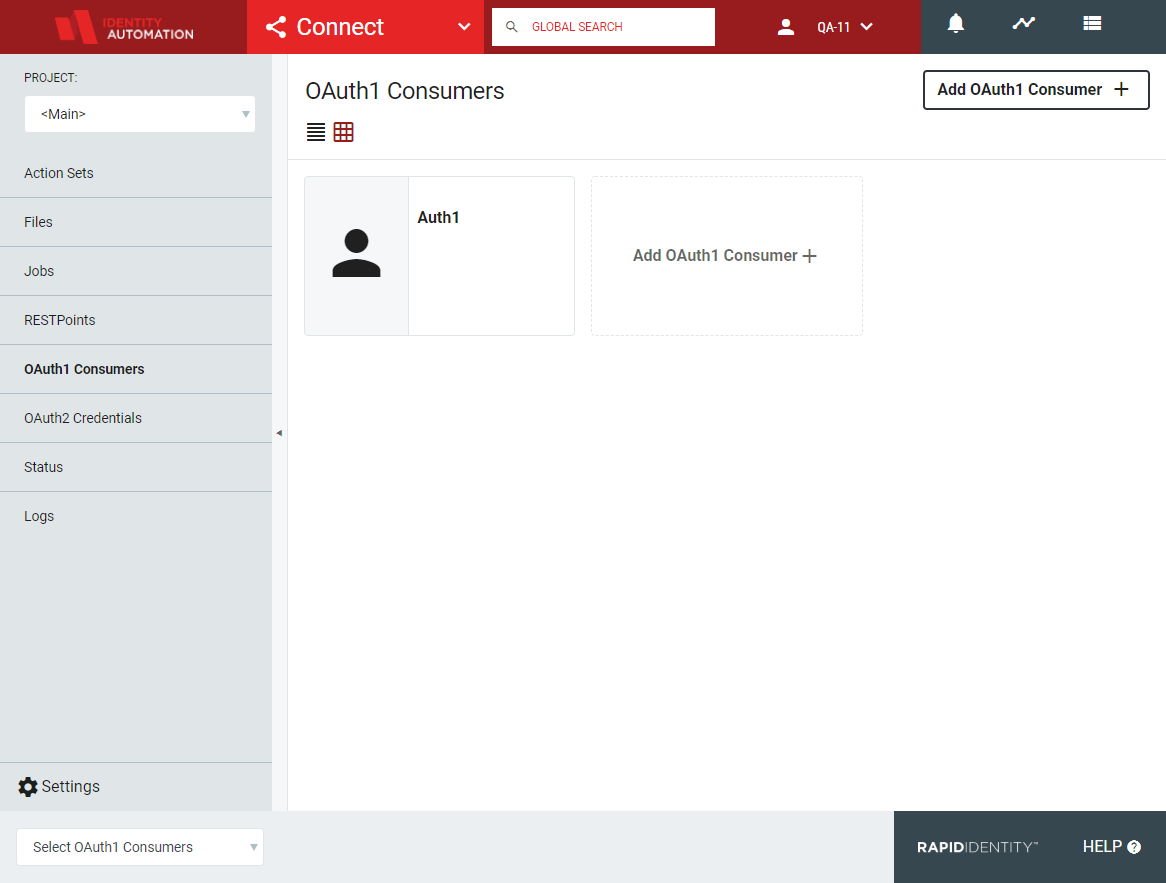Image resolution: width=1166 pixels, height=883 pixels.
Task: Go to Action Sets
Action: [136, 173]
